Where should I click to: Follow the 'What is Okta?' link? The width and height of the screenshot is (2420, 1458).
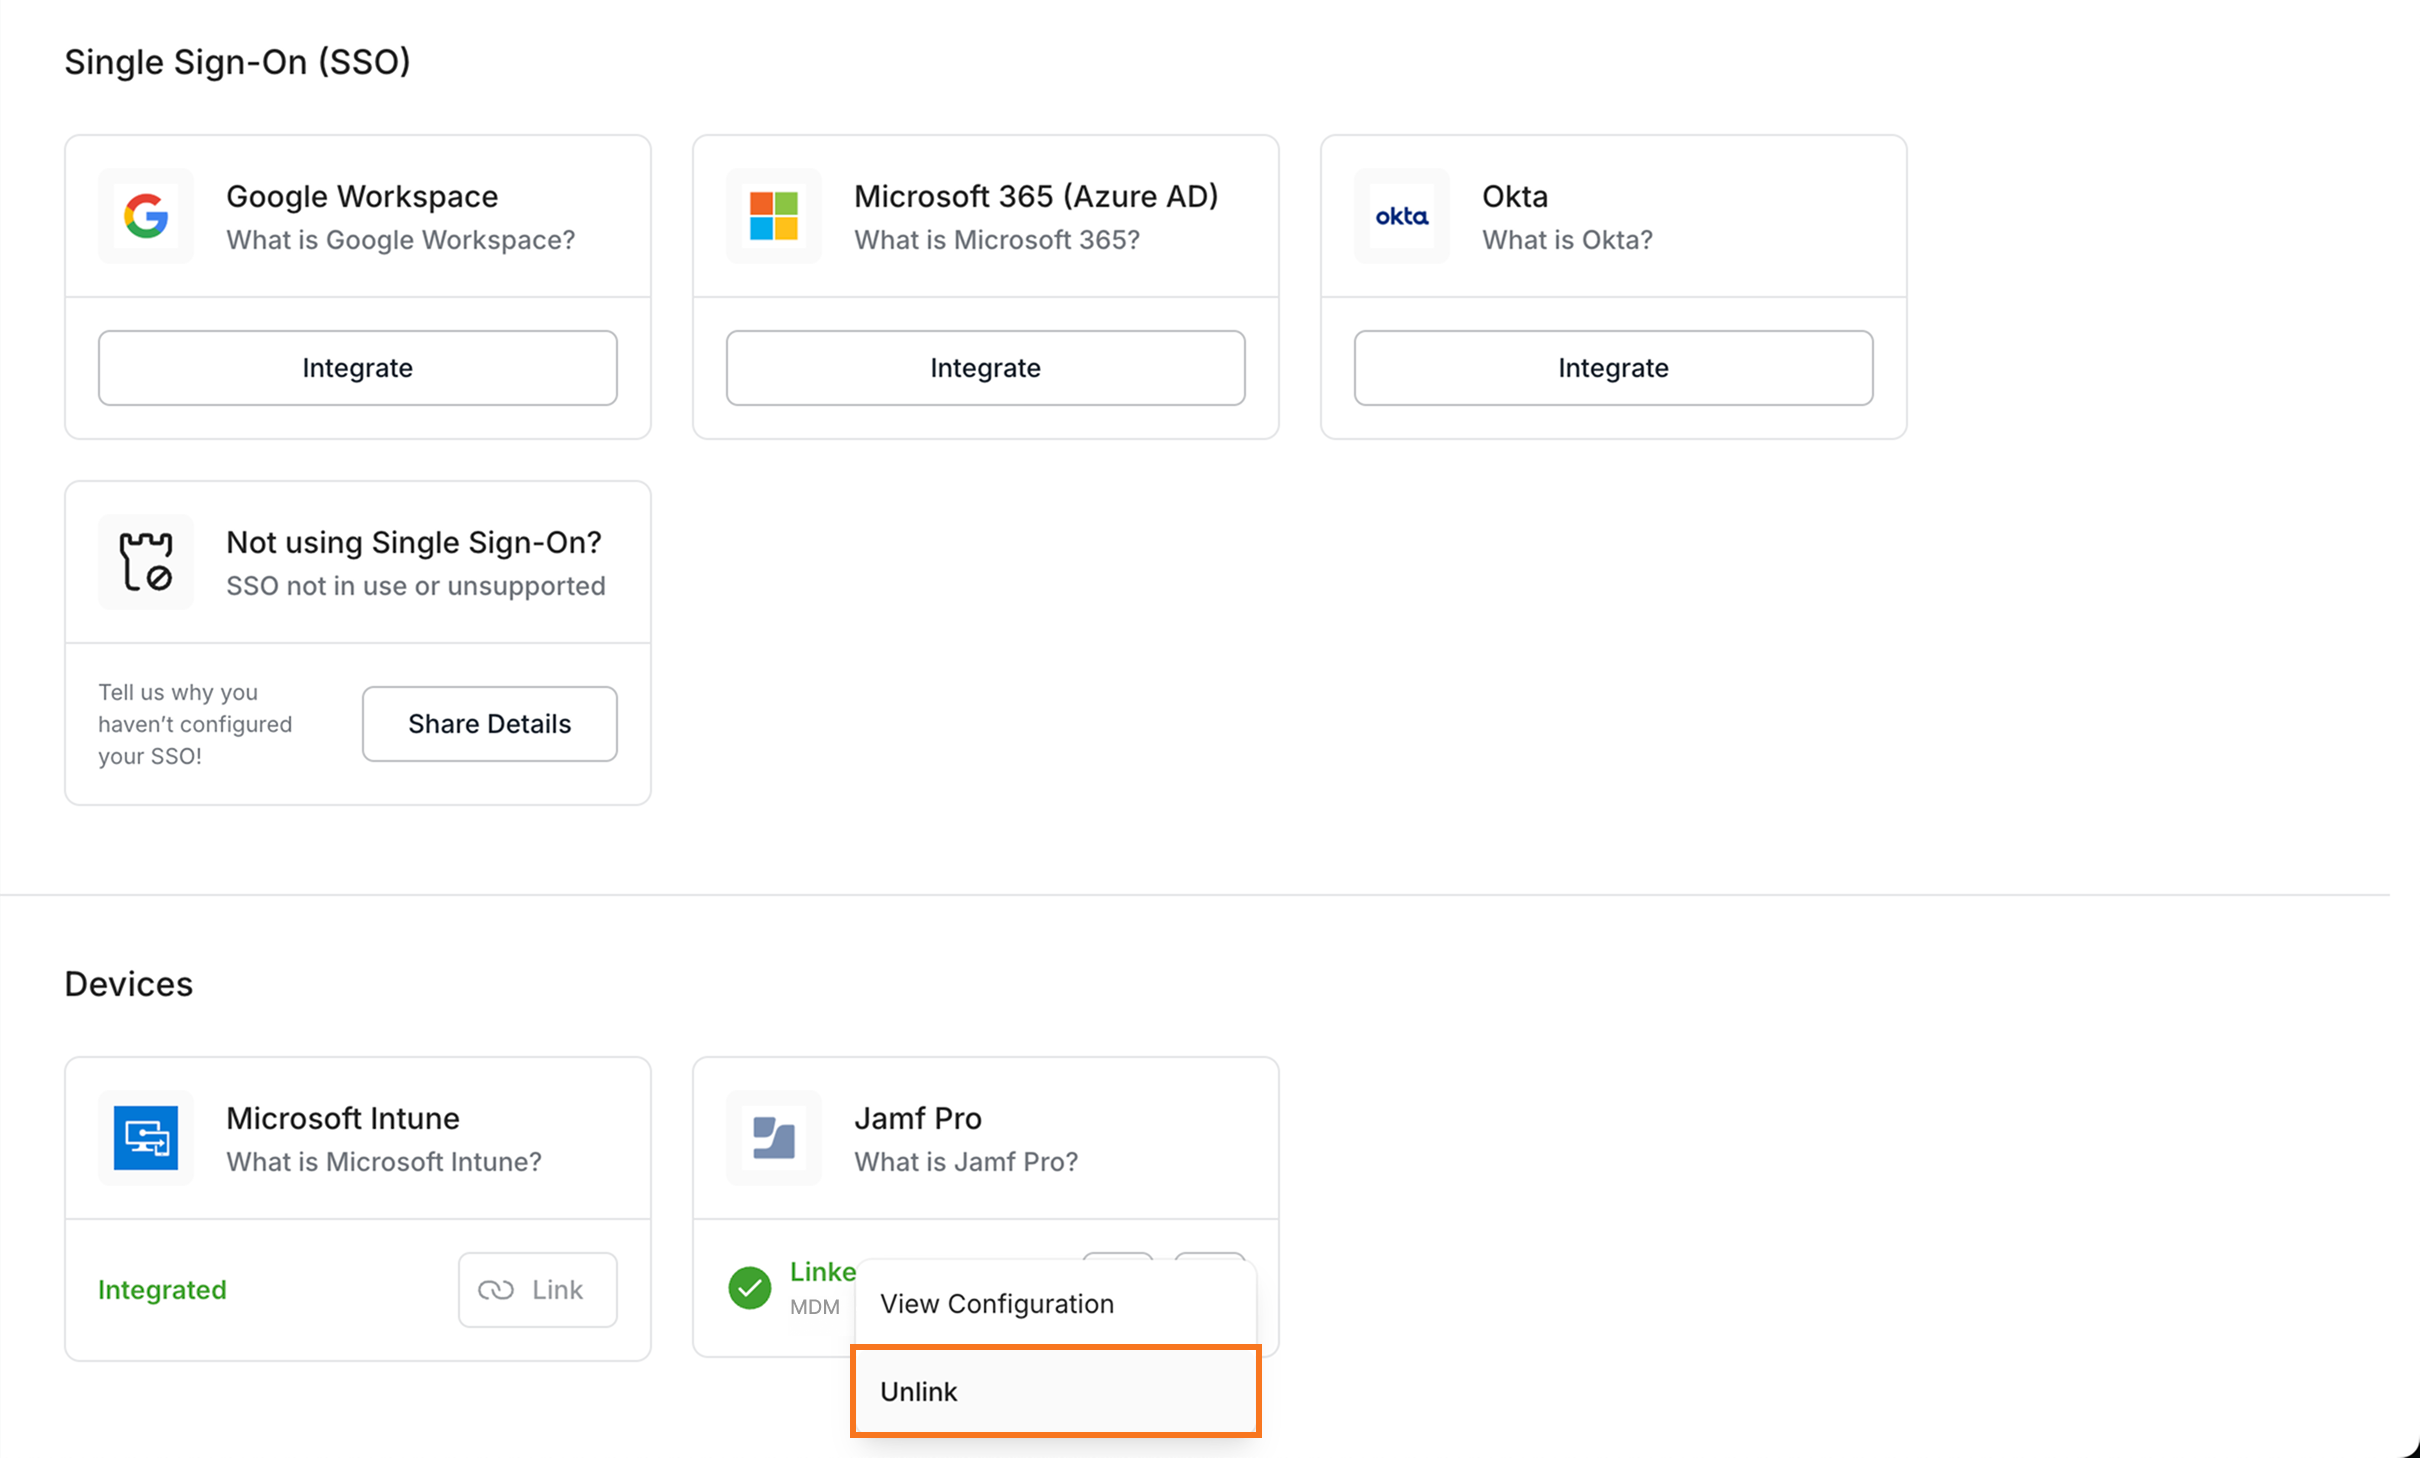click(x=1566, y=240)
